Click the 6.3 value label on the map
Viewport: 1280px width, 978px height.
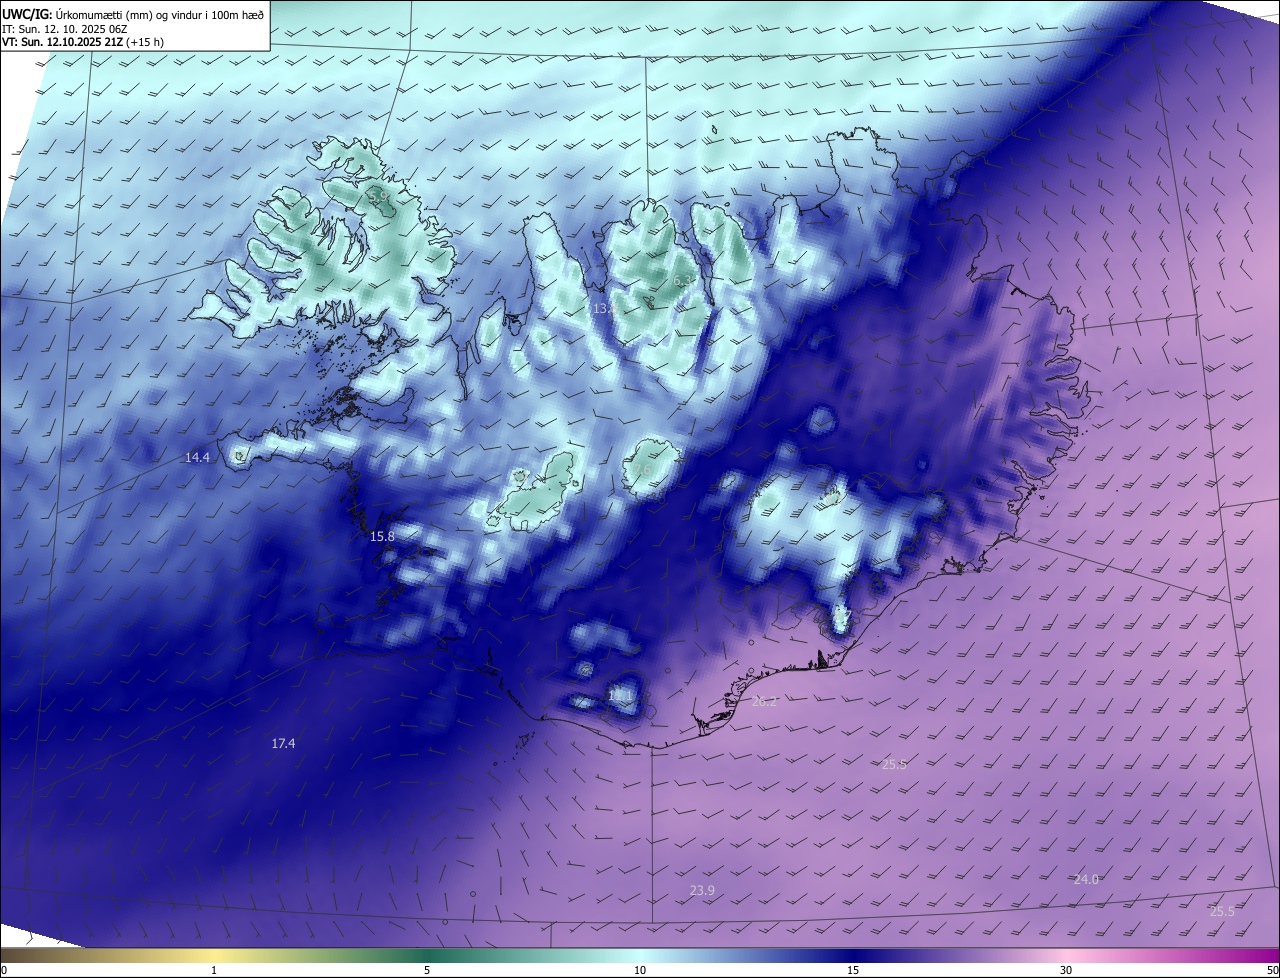684,281
